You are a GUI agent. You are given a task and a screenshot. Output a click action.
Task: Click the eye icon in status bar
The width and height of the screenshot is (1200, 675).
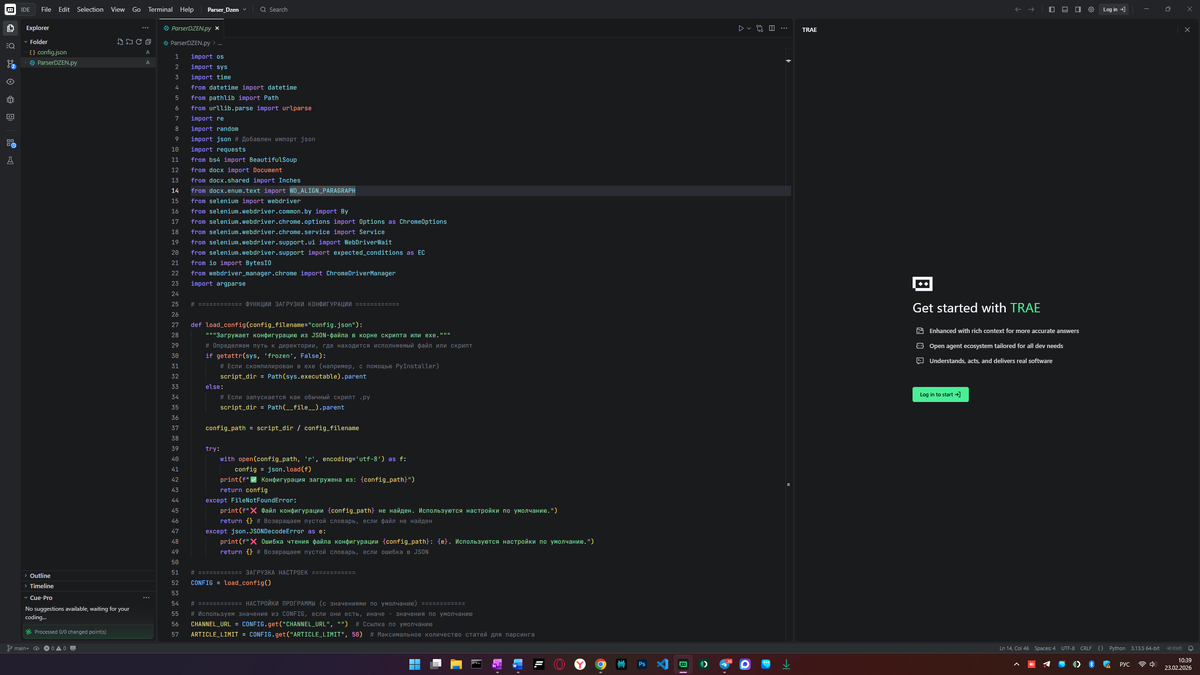[37, 648]
